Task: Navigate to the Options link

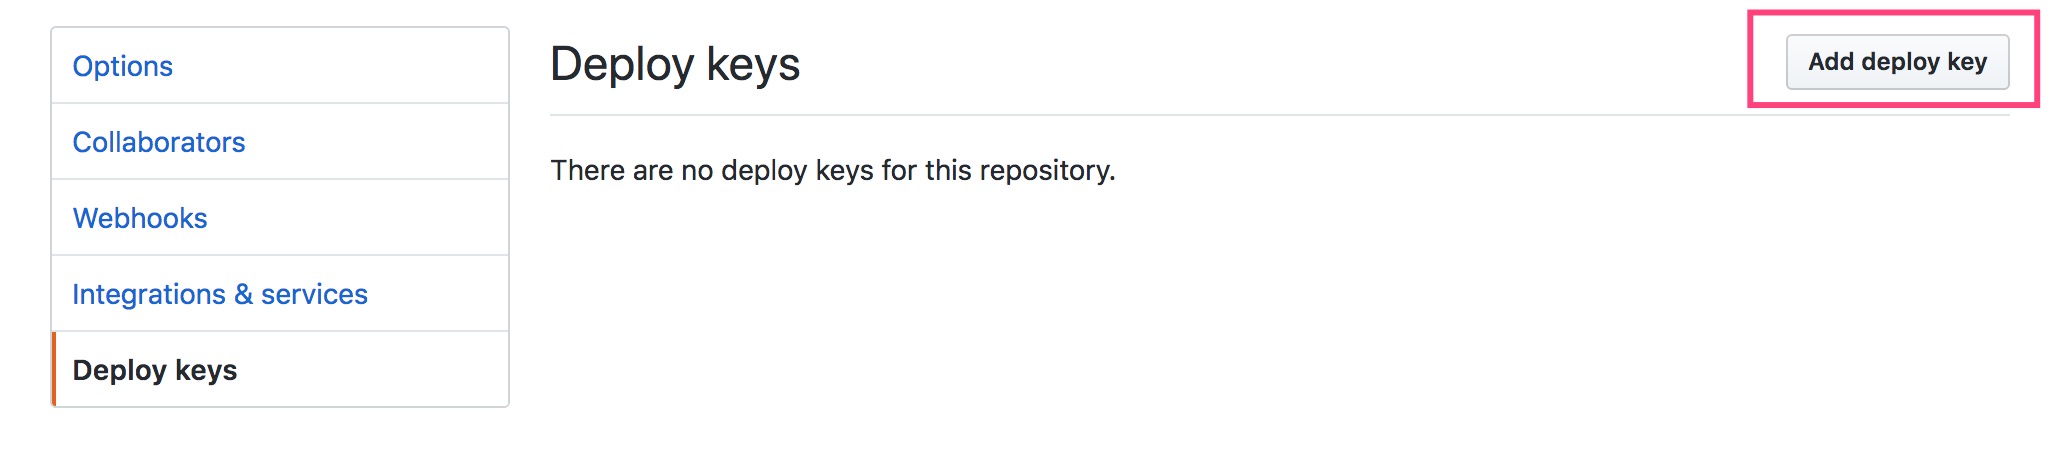Action: pyautogui.click(x=123, y=66)
